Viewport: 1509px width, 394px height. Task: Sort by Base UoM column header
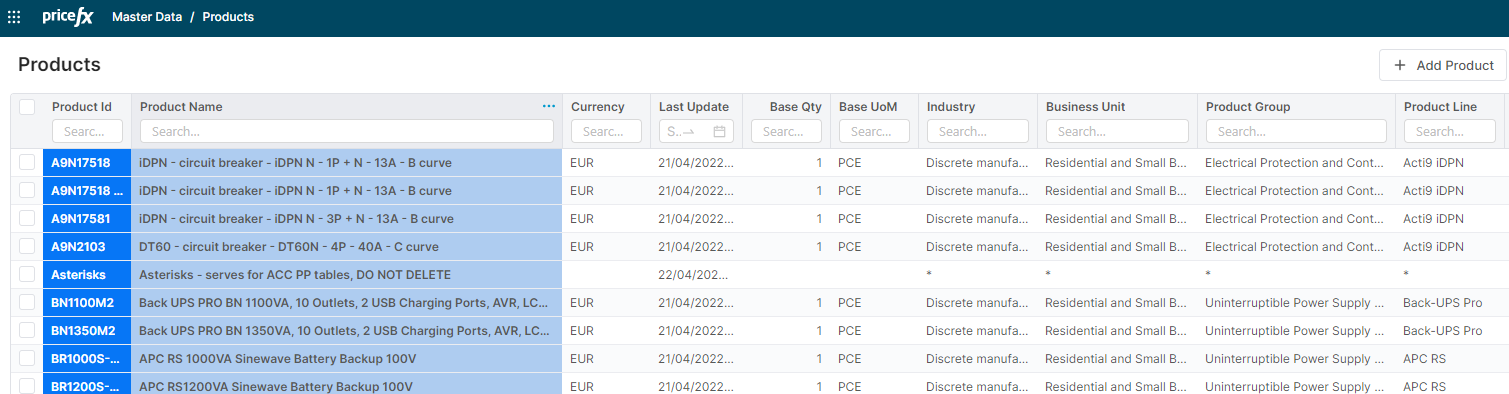pos(868,107)
